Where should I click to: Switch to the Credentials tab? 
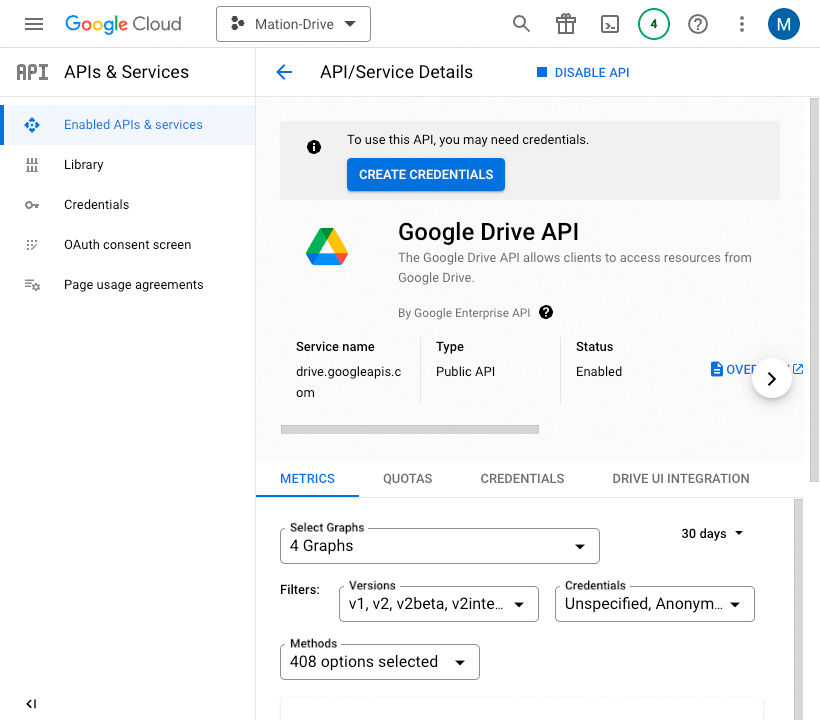click(x=522, y=478)
